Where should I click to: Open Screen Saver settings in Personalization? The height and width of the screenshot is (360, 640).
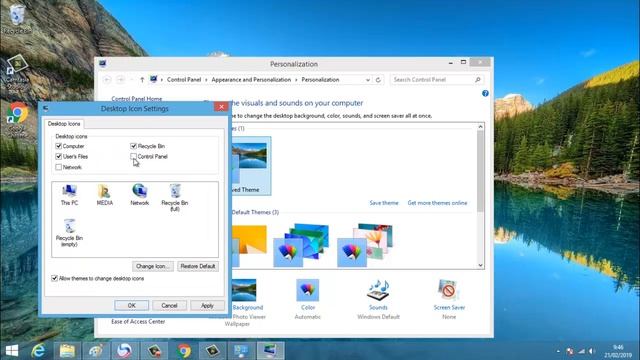tap(449, 299)
